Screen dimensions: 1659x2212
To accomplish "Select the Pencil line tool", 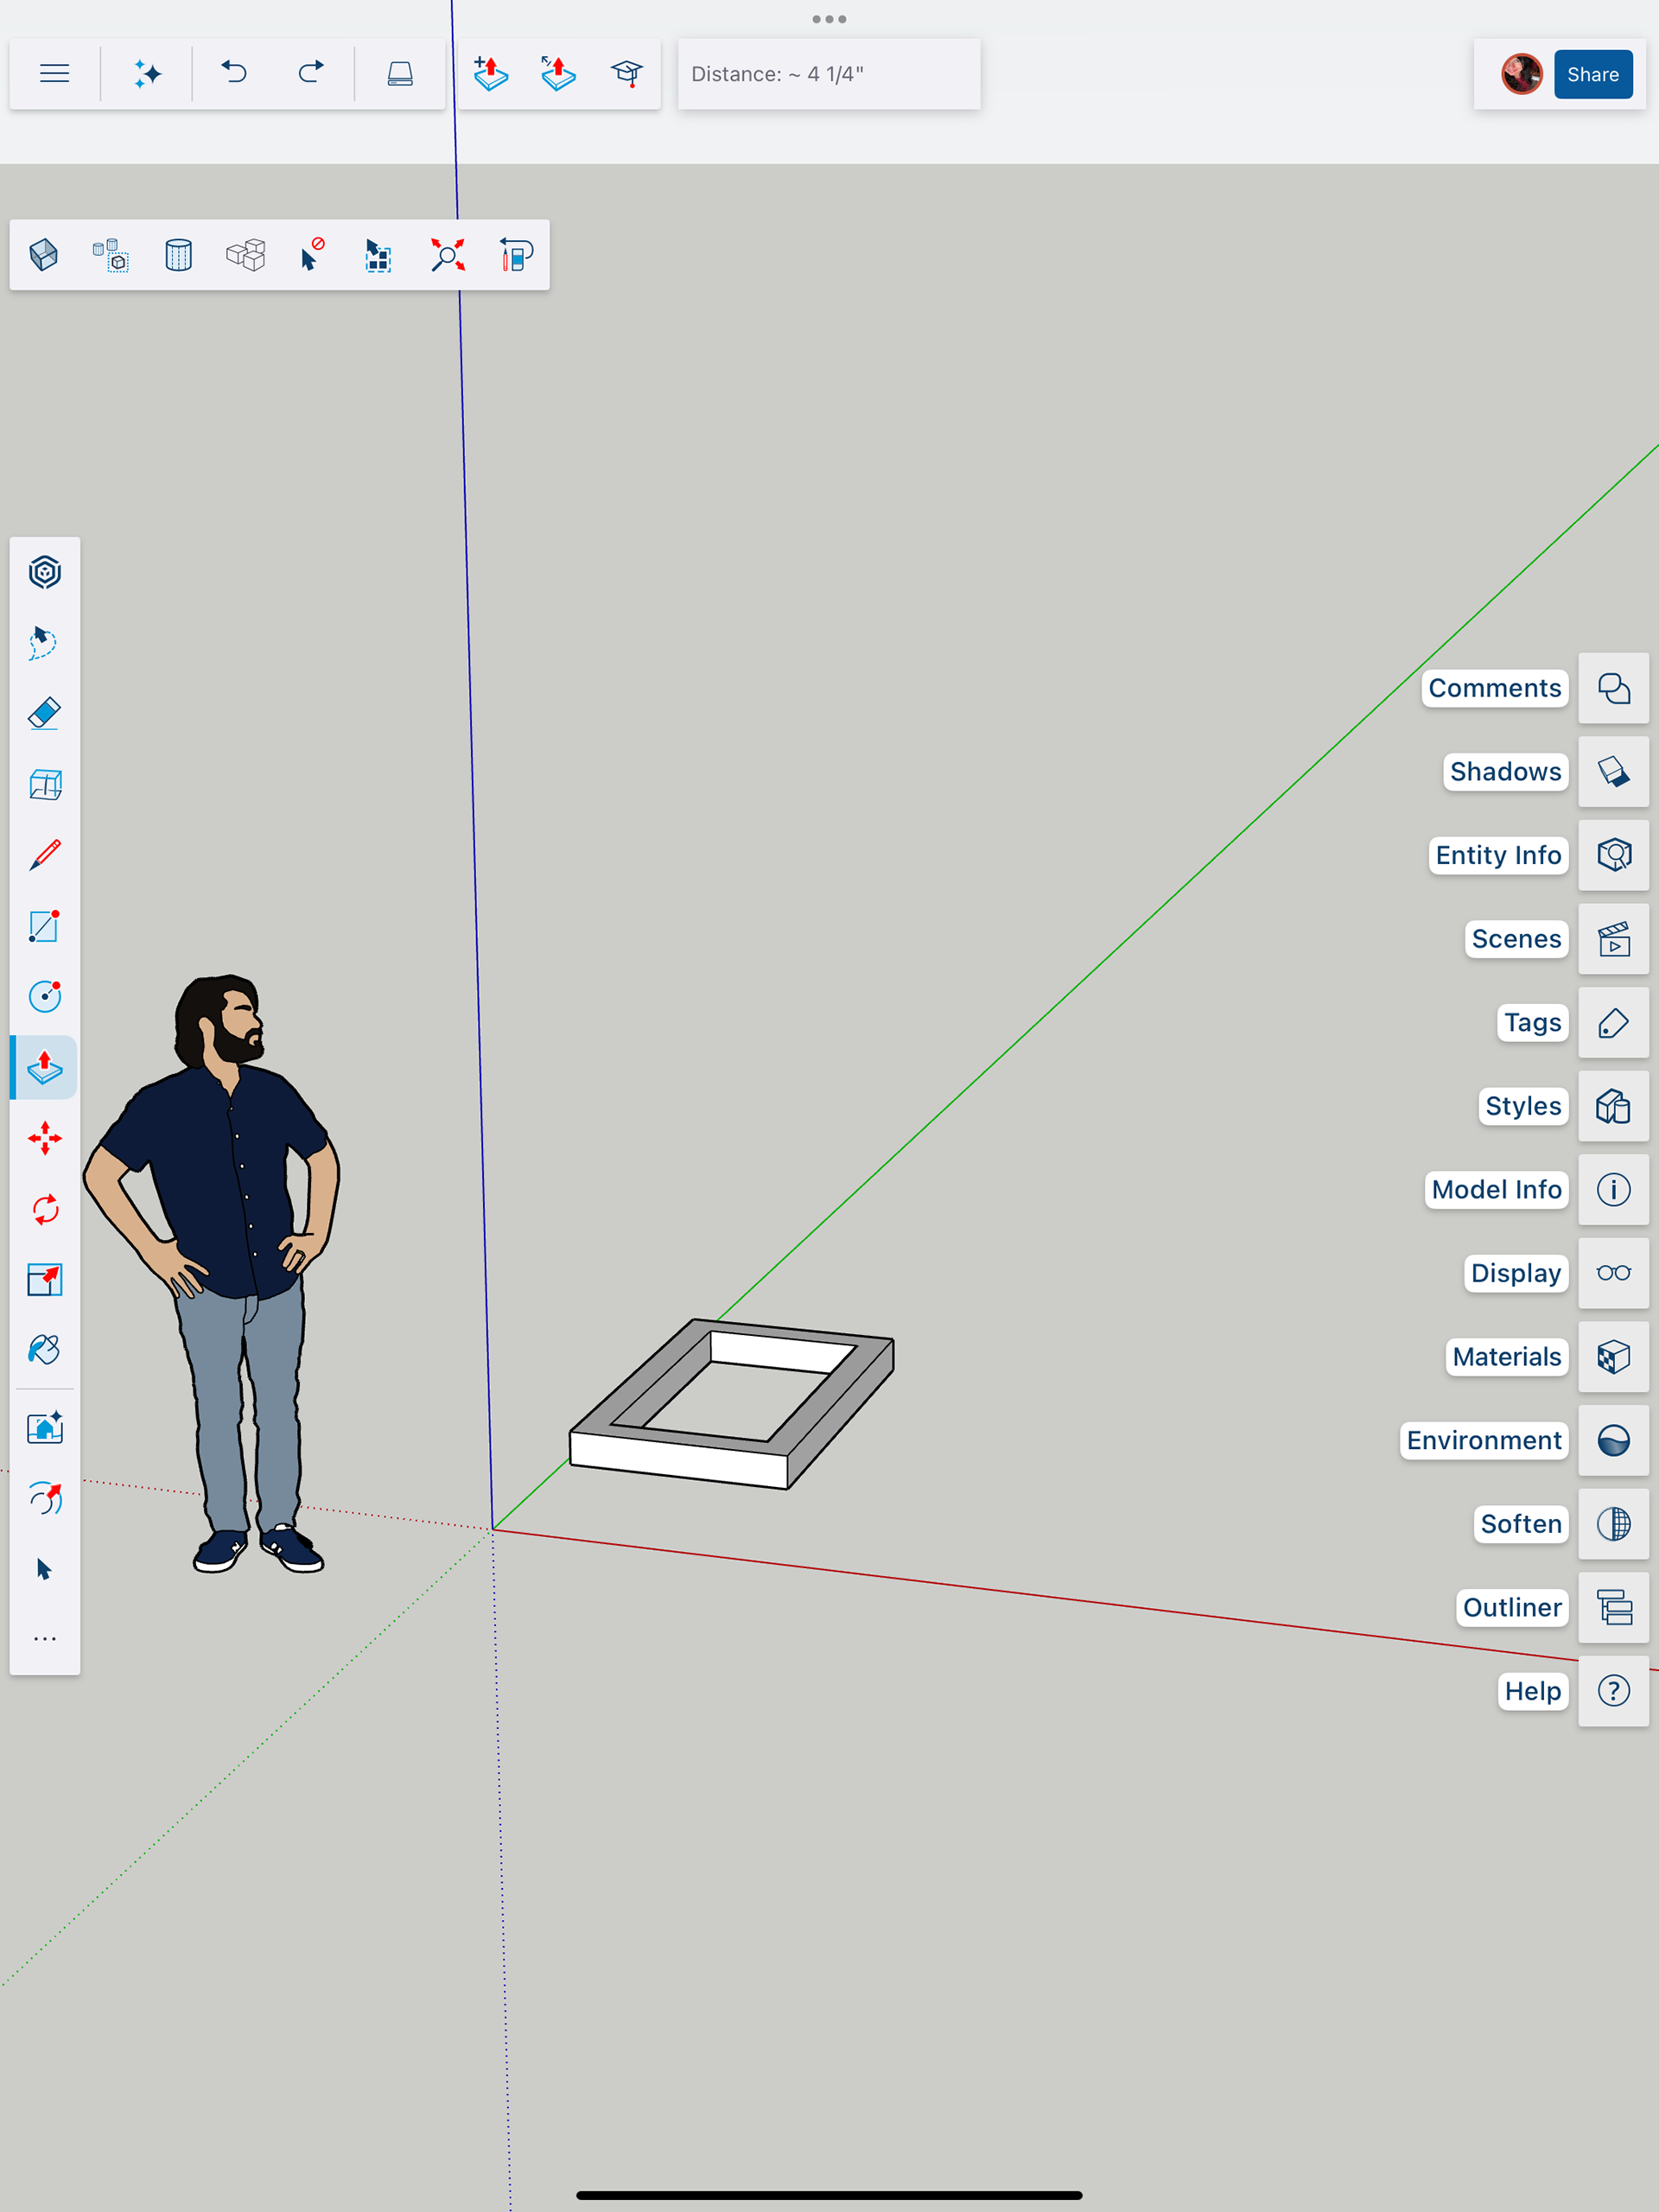I will pyautogui.click(x=45, y=855).
